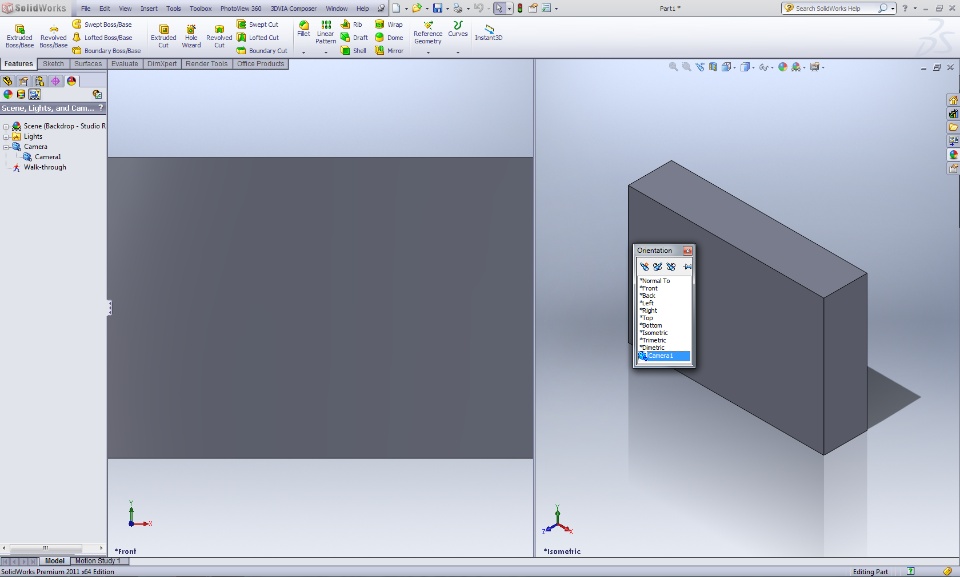
Task: Click the Search SolidWorks Help field
Action: 835,9
